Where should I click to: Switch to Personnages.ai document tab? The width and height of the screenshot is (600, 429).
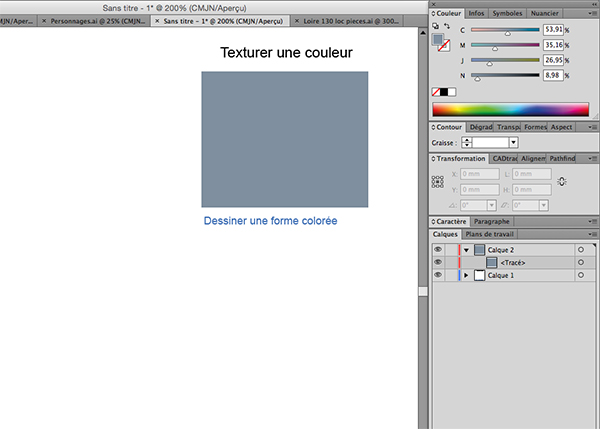click(x=92, y=20)
